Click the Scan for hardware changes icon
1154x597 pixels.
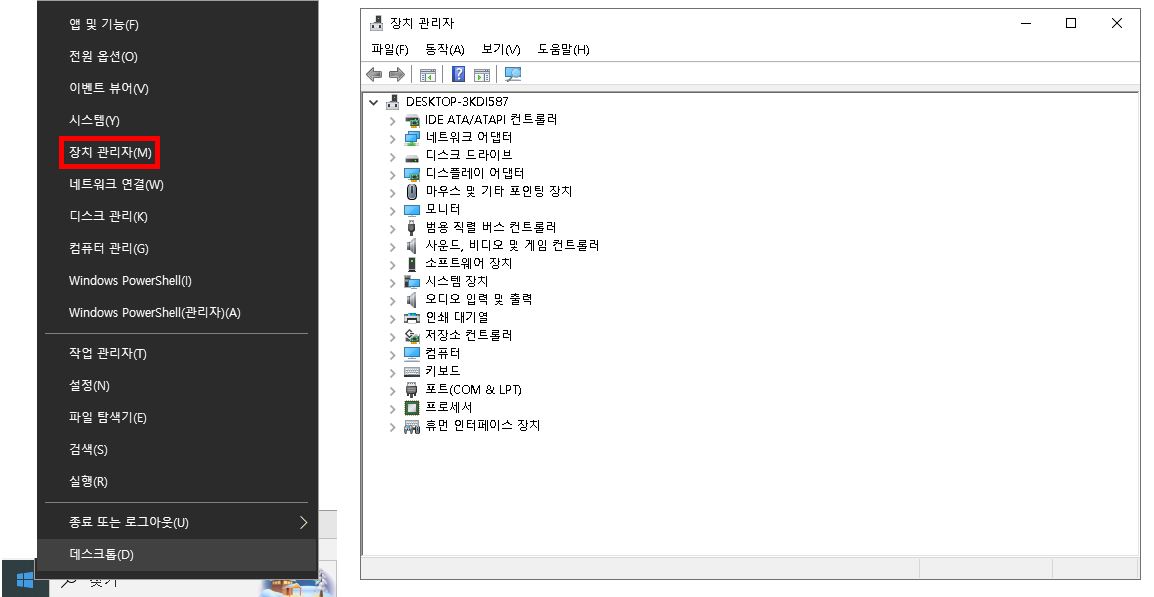510,73
